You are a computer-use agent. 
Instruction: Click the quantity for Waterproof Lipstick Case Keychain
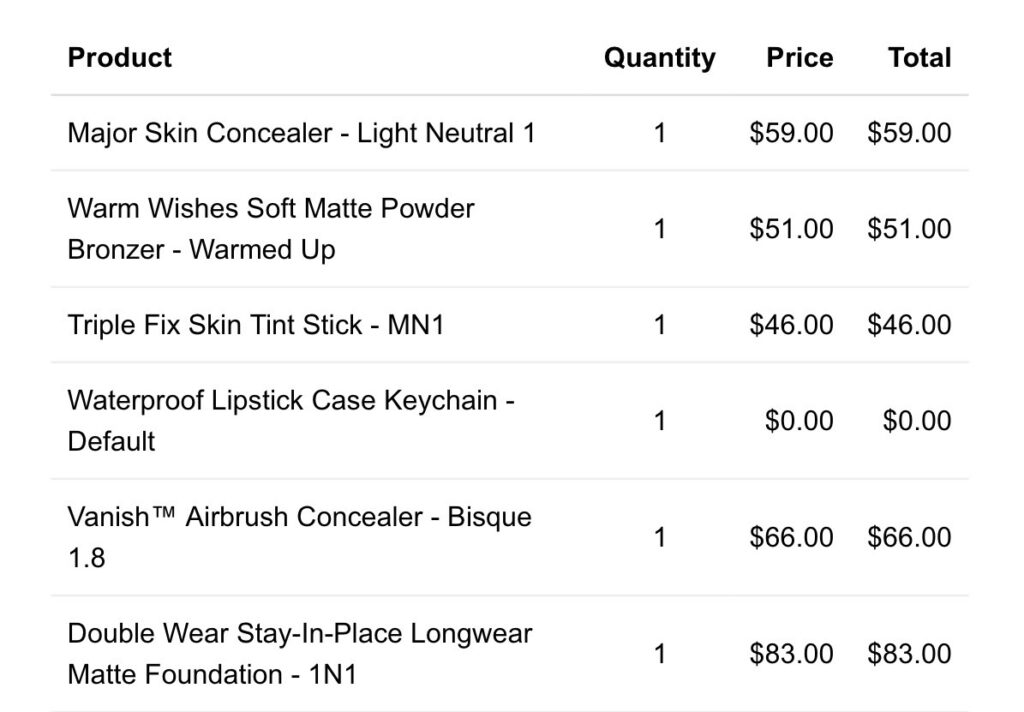tap(659, 421)
